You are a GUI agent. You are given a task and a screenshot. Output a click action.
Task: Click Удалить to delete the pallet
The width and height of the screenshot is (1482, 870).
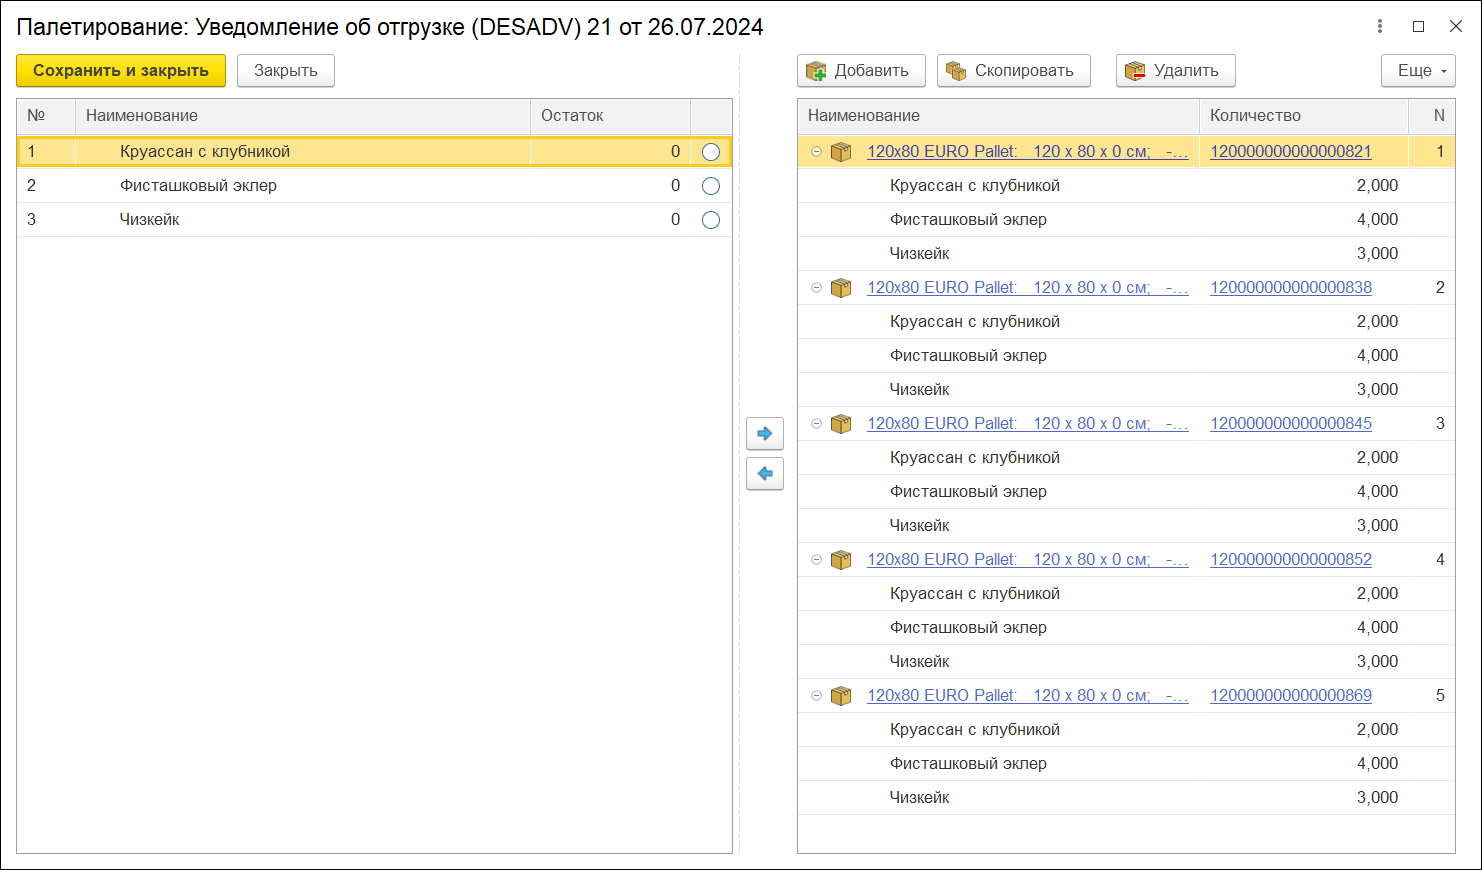coord(1176,71)
